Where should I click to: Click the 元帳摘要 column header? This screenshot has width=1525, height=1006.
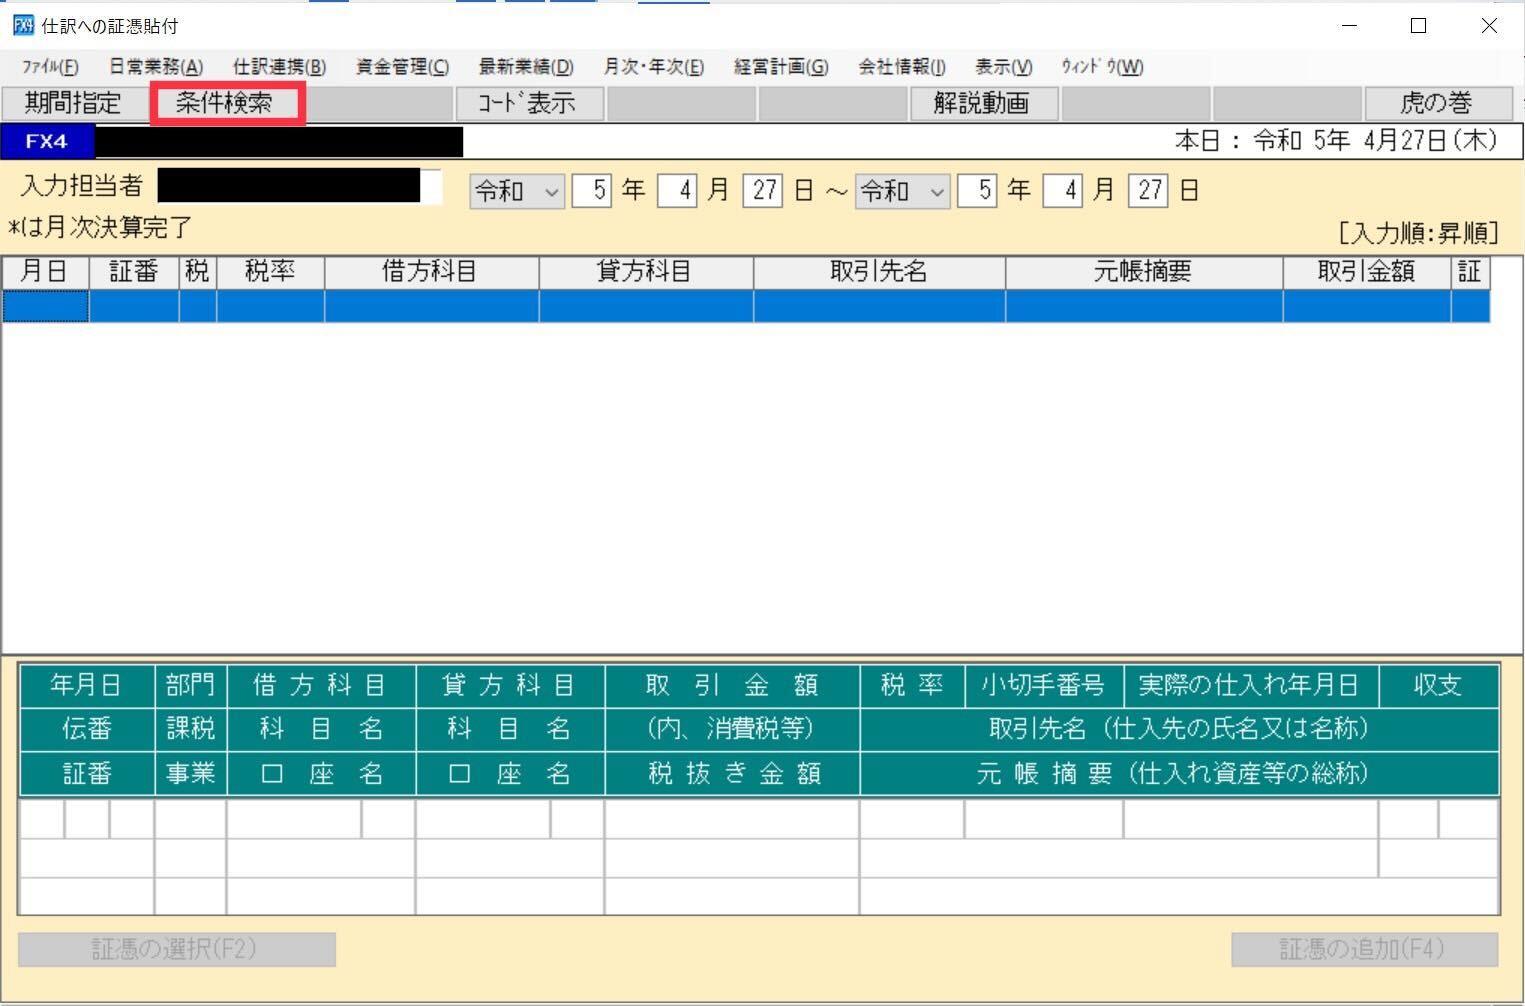(1144, 272)
